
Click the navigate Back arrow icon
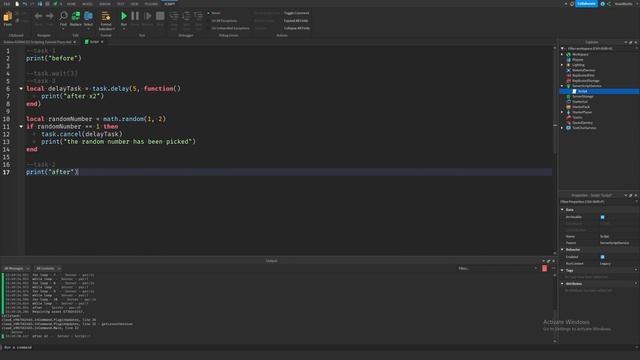tap(38, 16)
